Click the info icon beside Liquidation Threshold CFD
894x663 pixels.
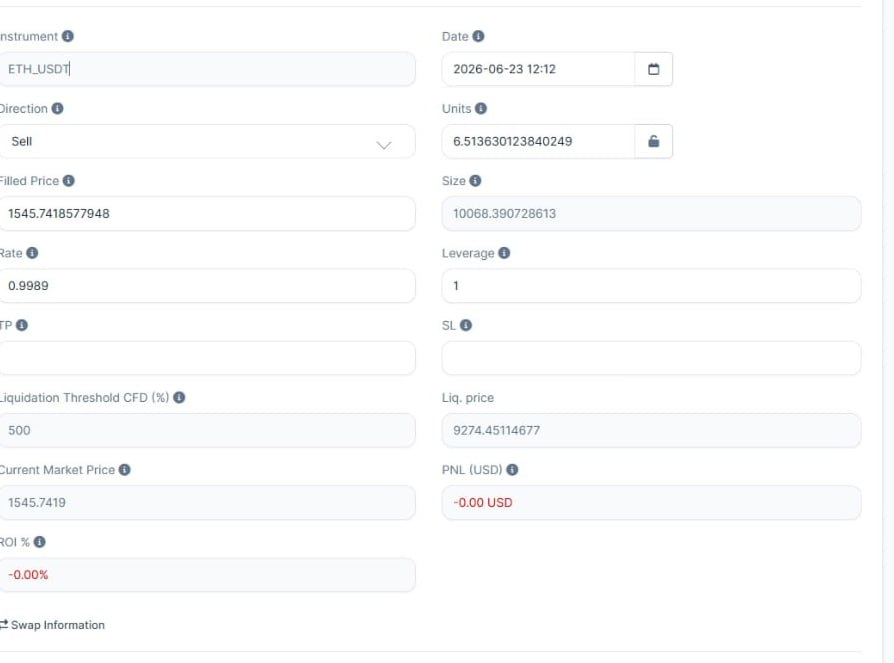(x=179, y=397)
